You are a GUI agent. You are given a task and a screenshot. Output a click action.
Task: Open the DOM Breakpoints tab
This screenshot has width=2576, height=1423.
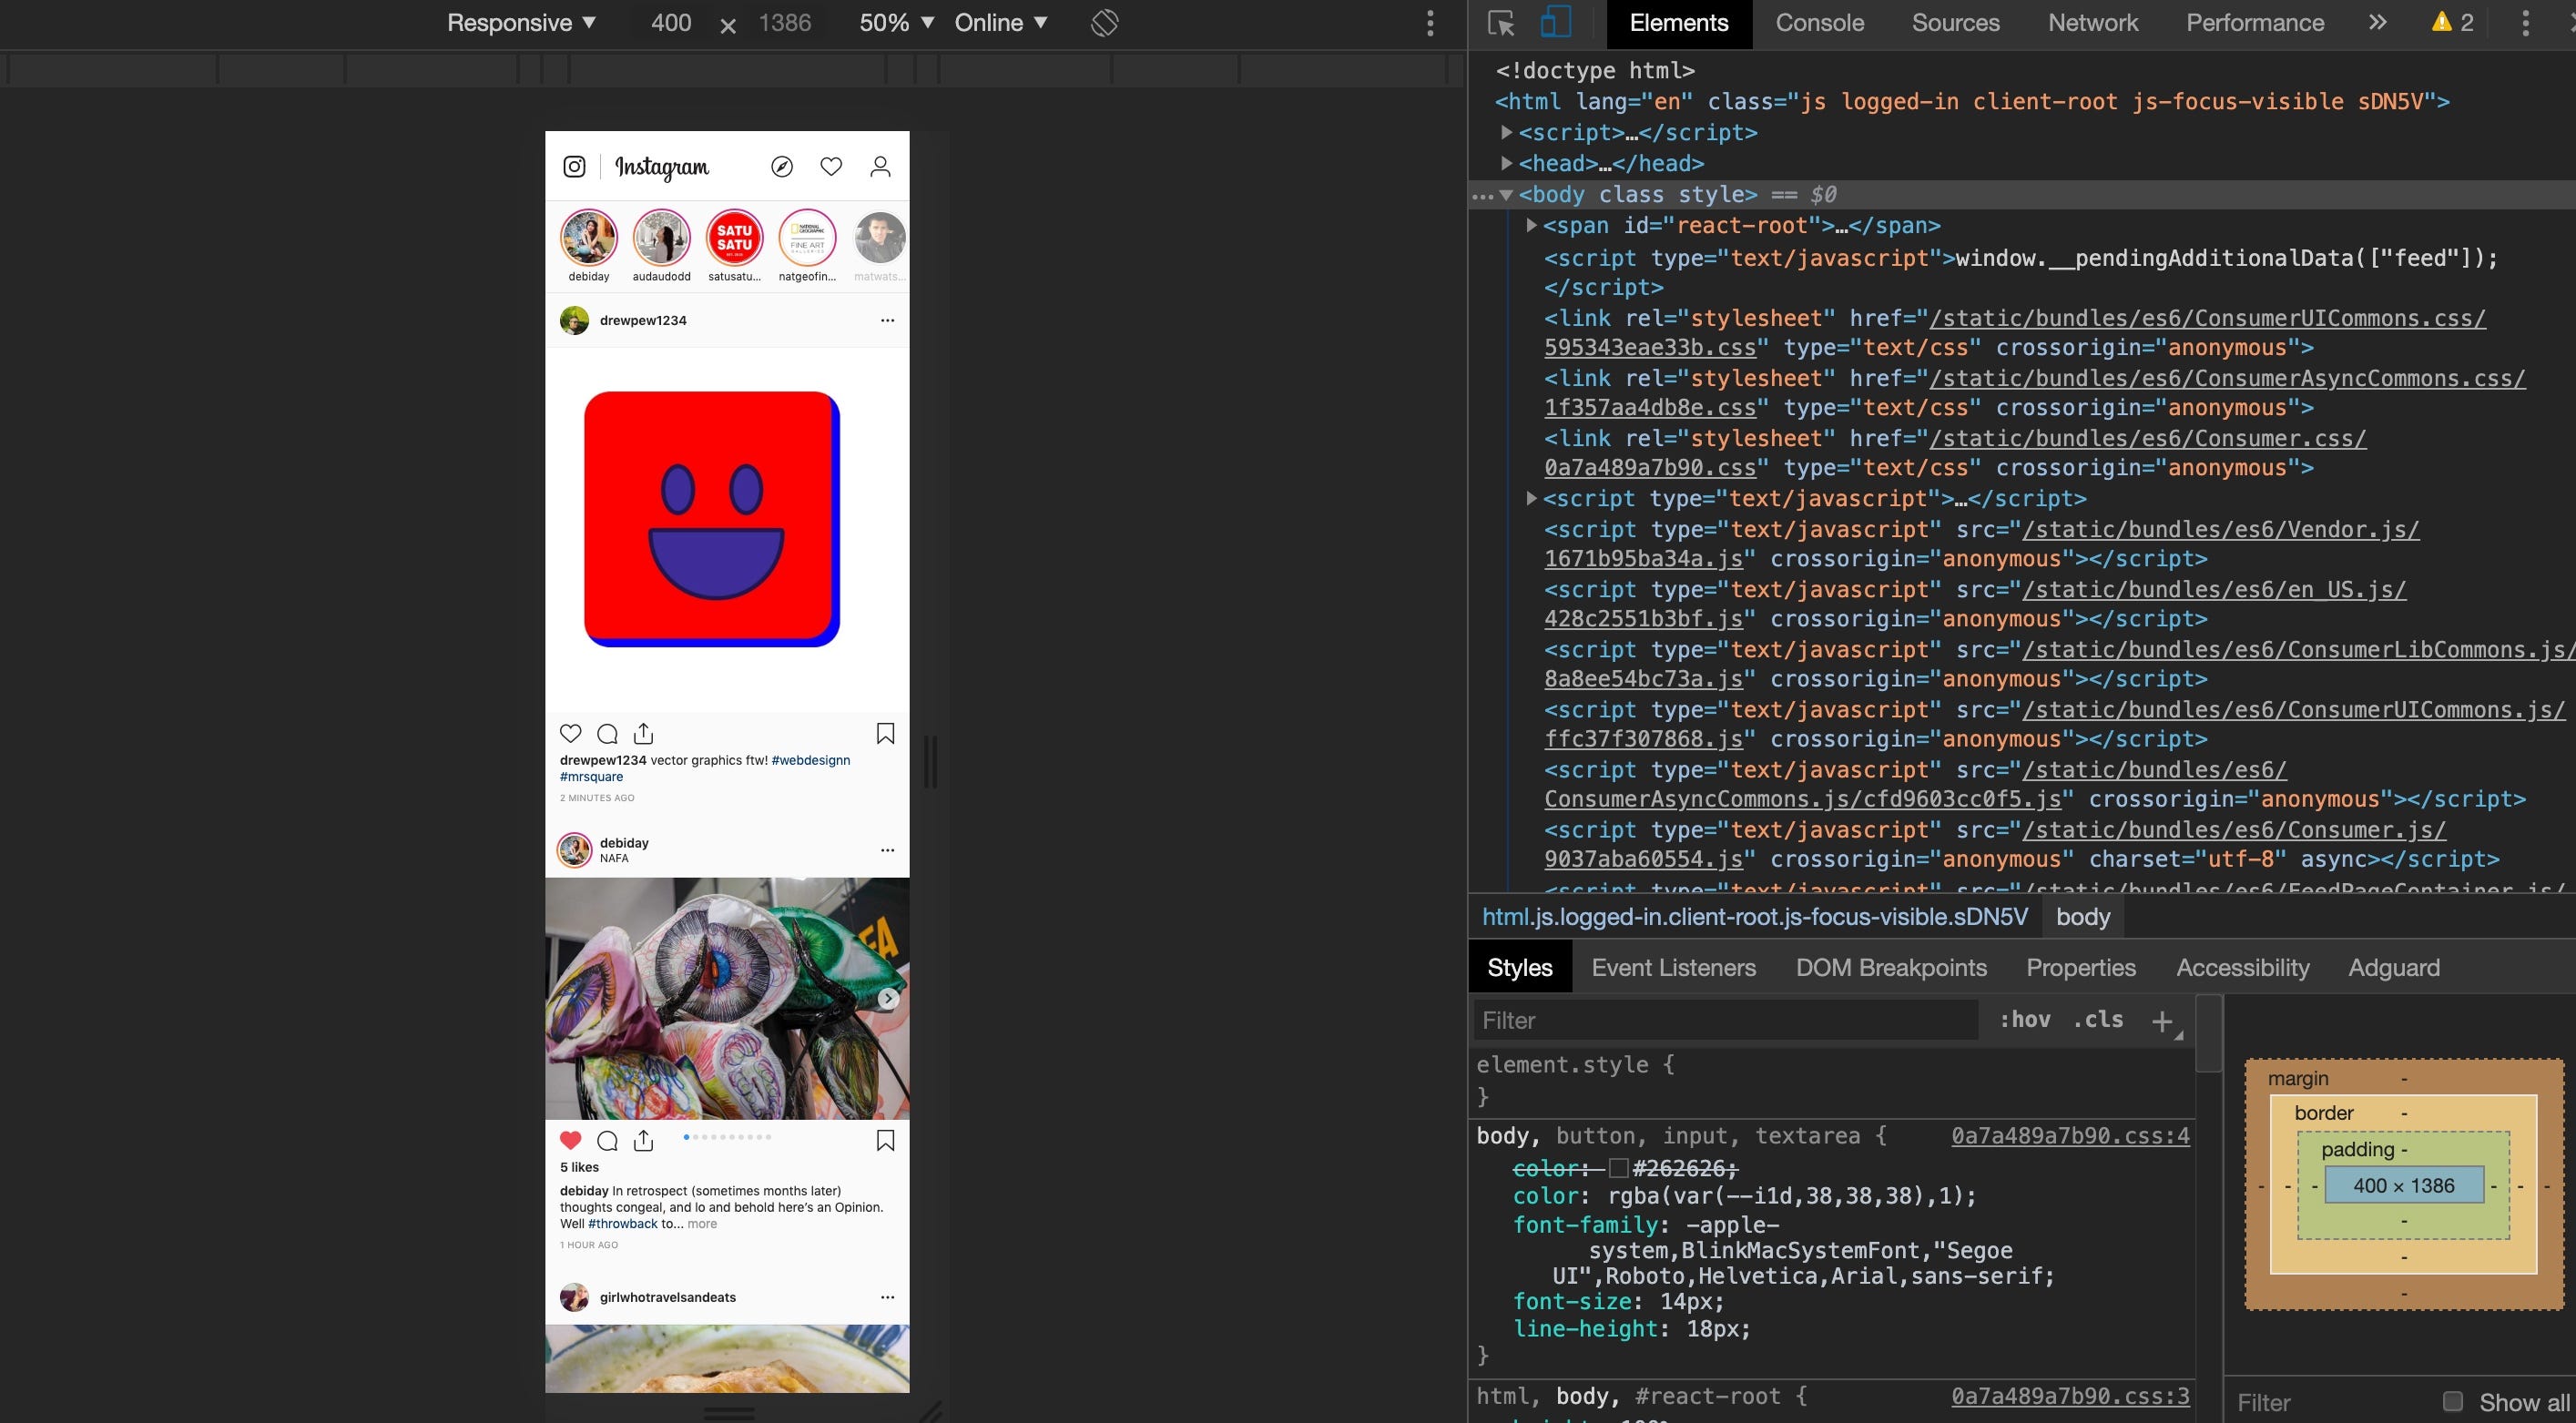pyautogui.click(x=1891, y=967)
